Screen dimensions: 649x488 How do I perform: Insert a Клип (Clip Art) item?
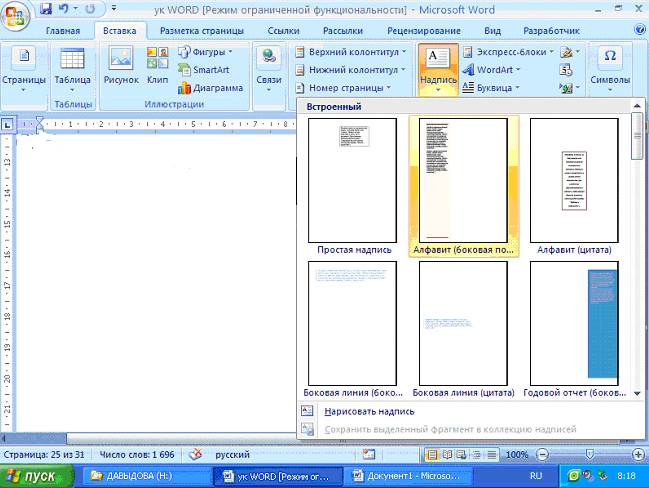[157, 65]
